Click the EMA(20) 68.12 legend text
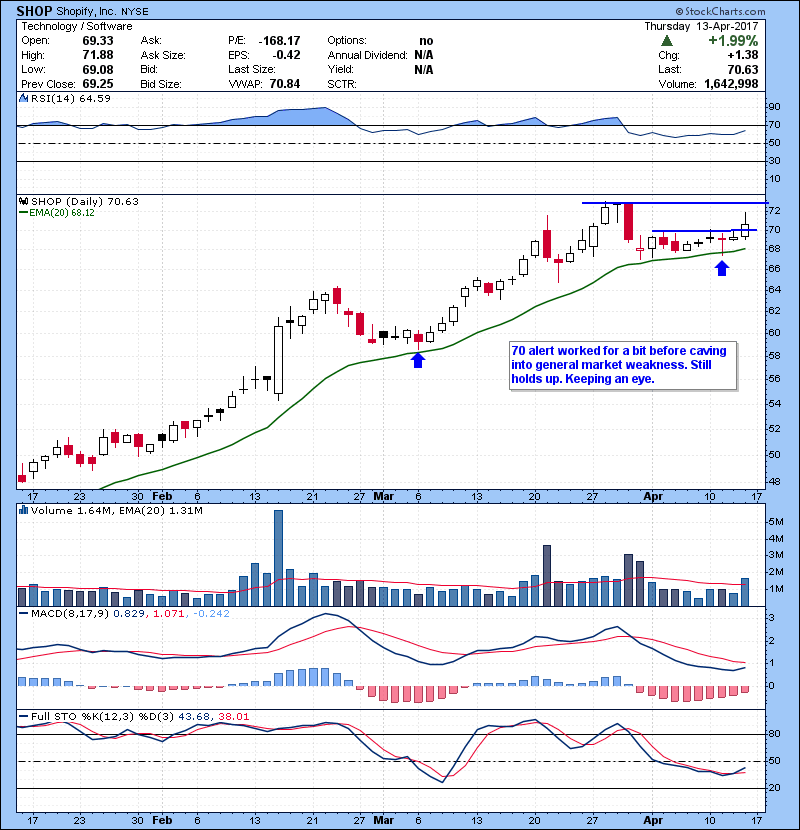Image resolution: width=800 pixels, height=830 pixels. [62, 213]
